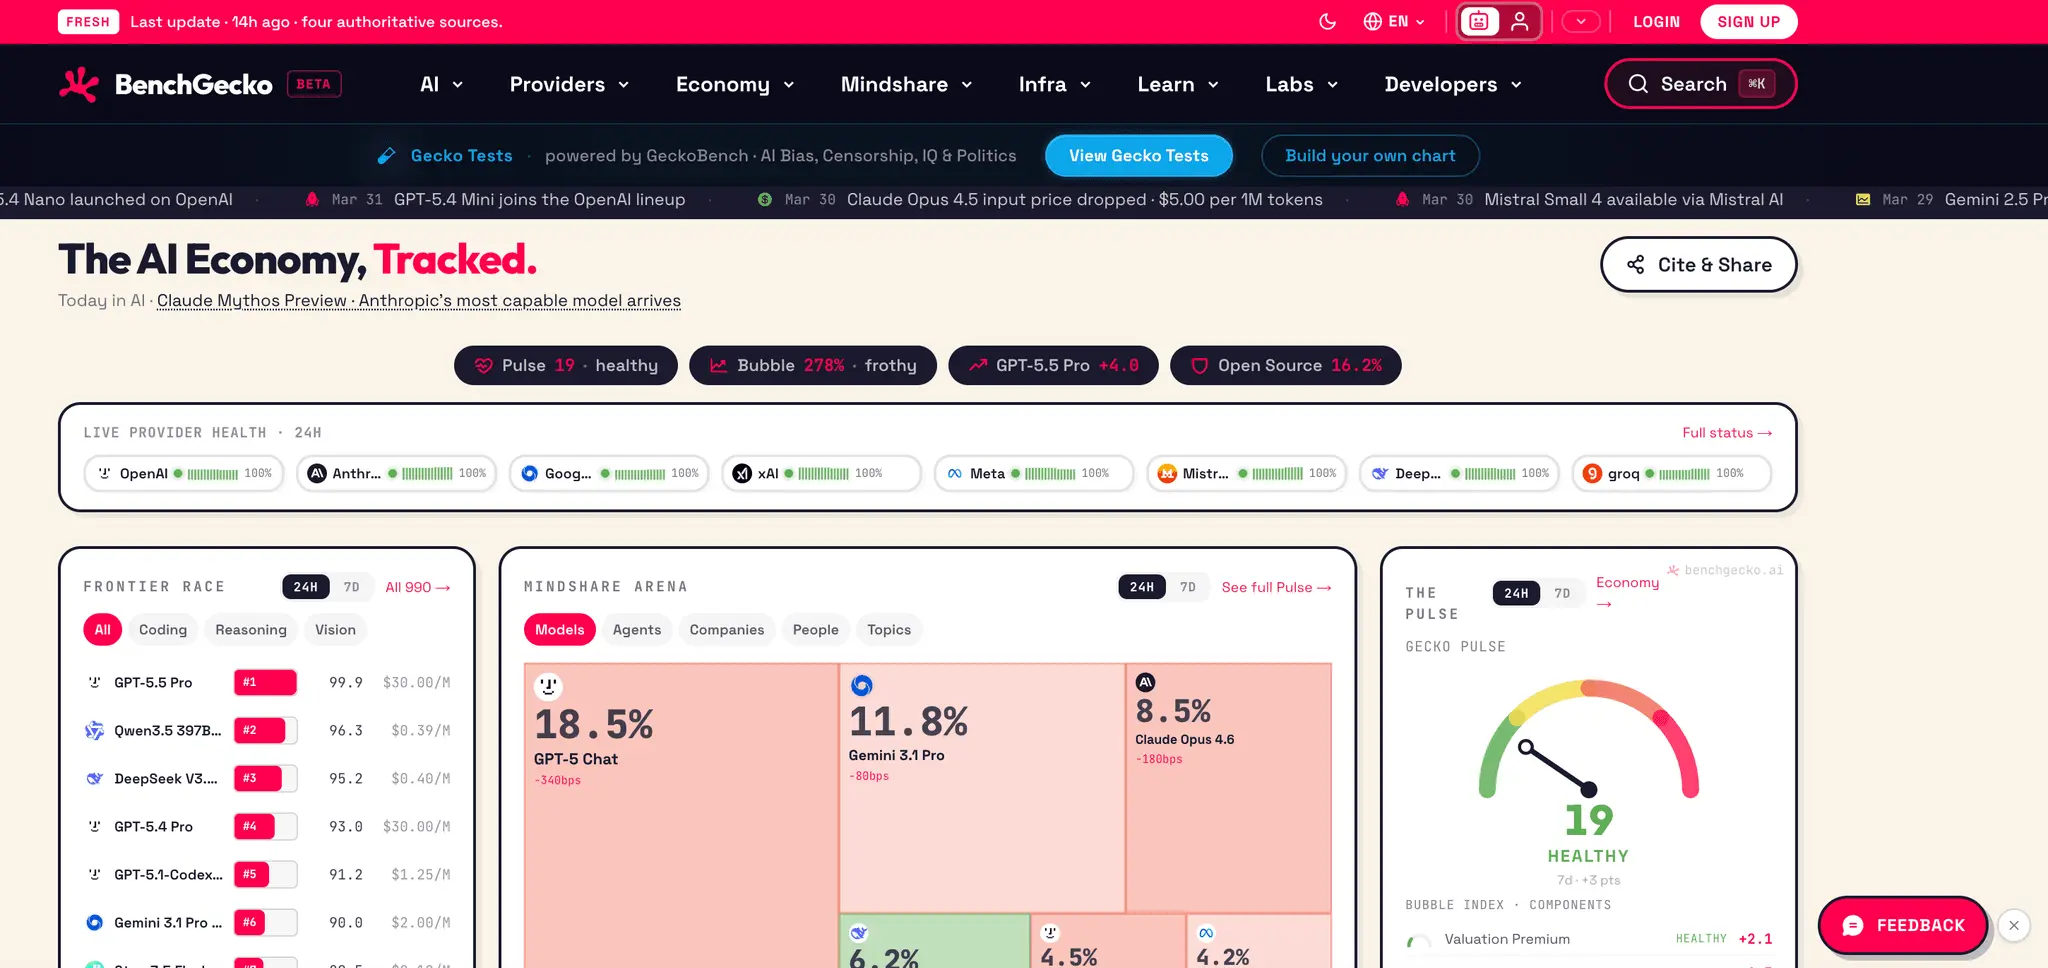Open the Claude Mythos Preview headline link
This screenshot has height=968, width=2048.
(419, 301)
